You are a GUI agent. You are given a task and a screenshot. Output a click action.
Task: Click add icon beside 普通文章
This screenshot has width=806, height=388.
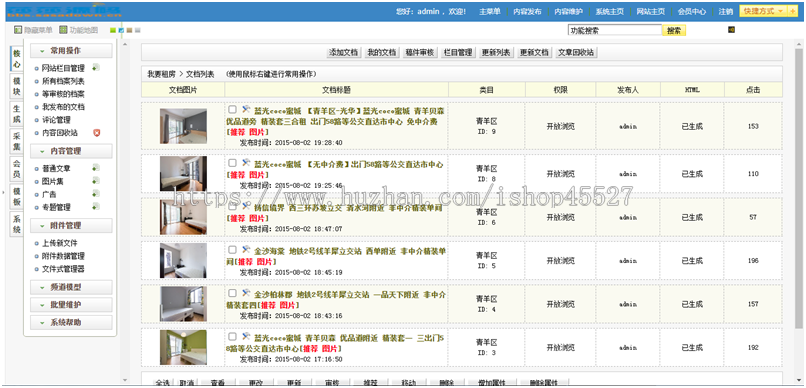pos(96,168)
